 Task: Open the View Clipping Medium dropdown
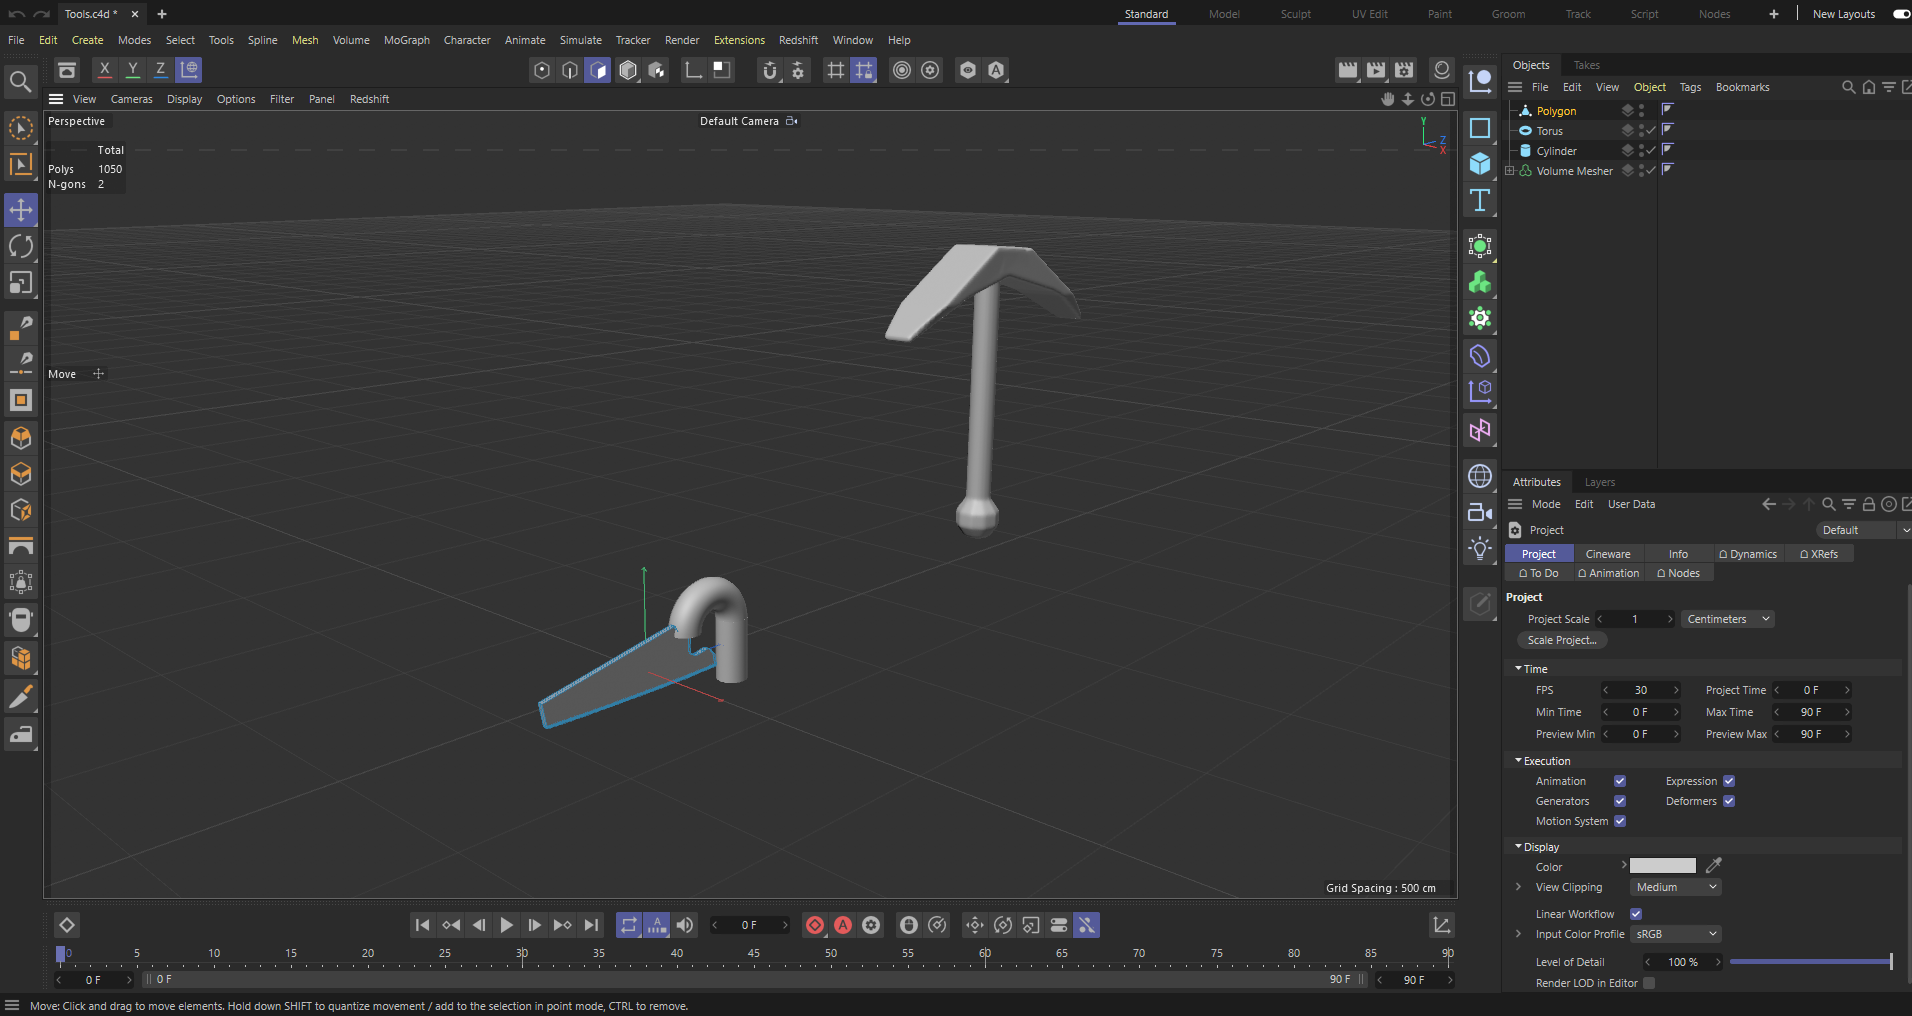click(x=1675, y=887)
